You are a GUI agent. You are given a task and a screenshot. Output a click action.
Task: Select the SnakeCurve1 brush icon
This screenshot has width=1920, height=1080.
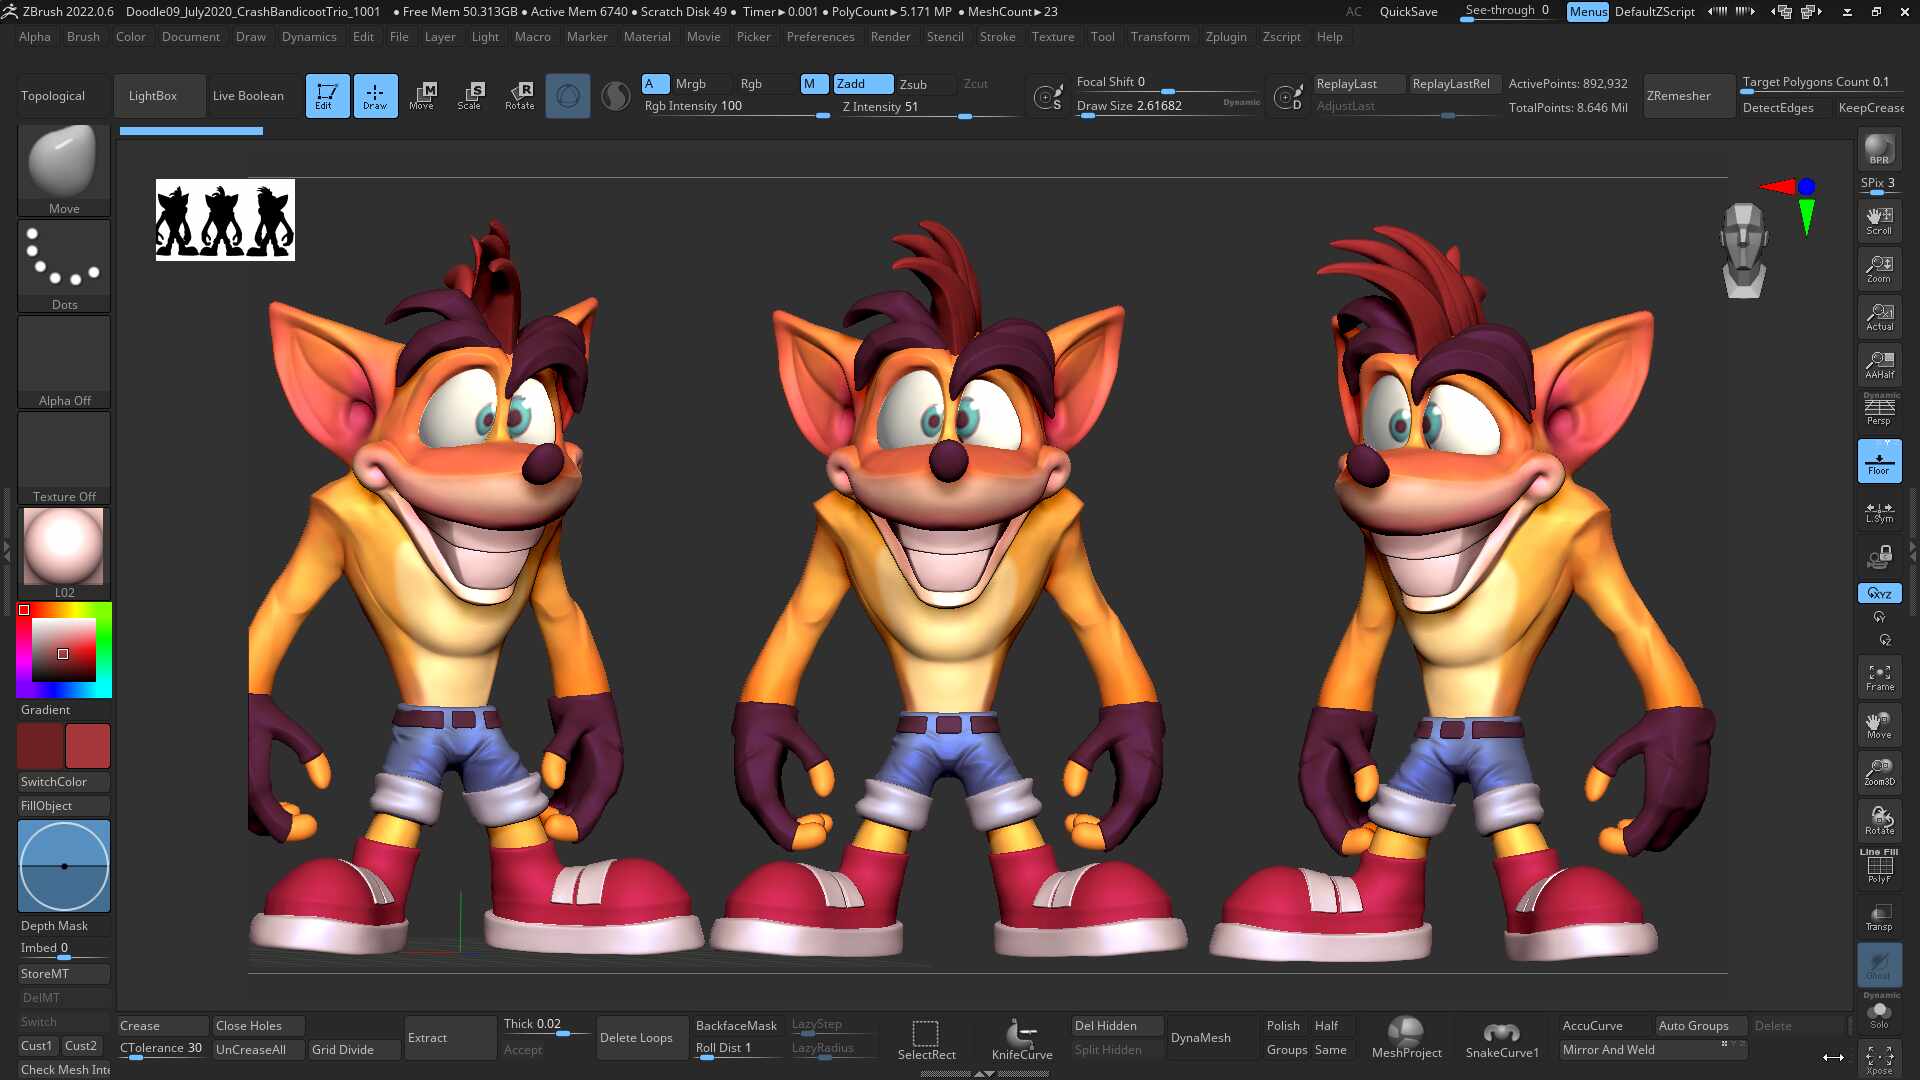1501,1039
